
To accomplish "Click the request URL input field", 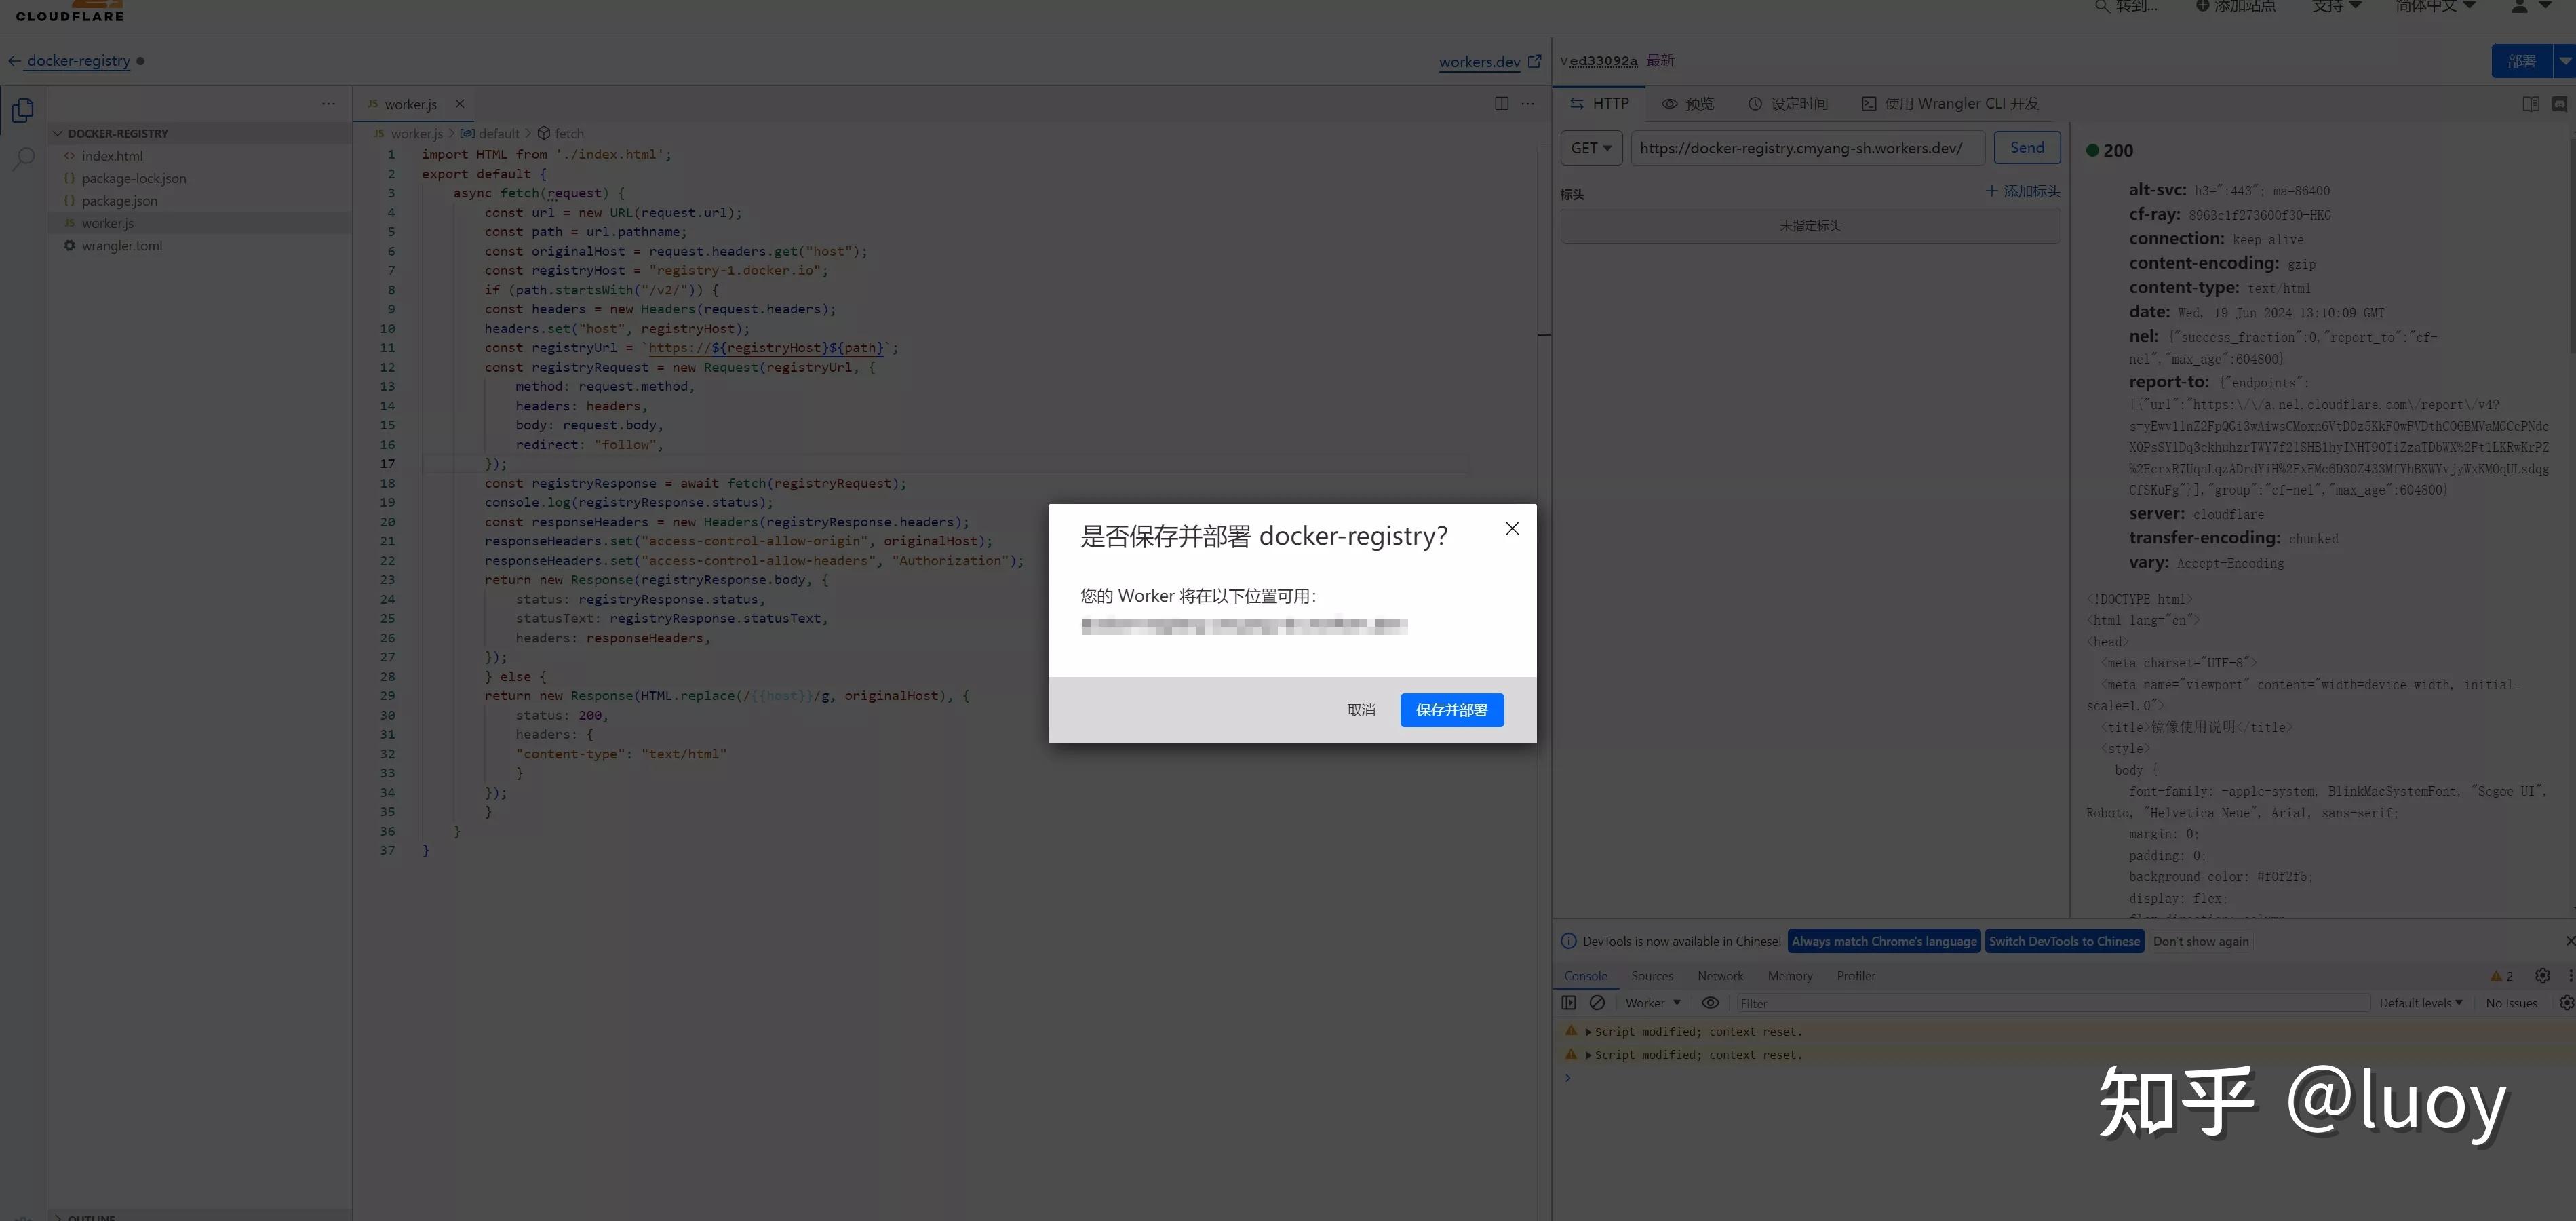I will tap(1806, 148).
